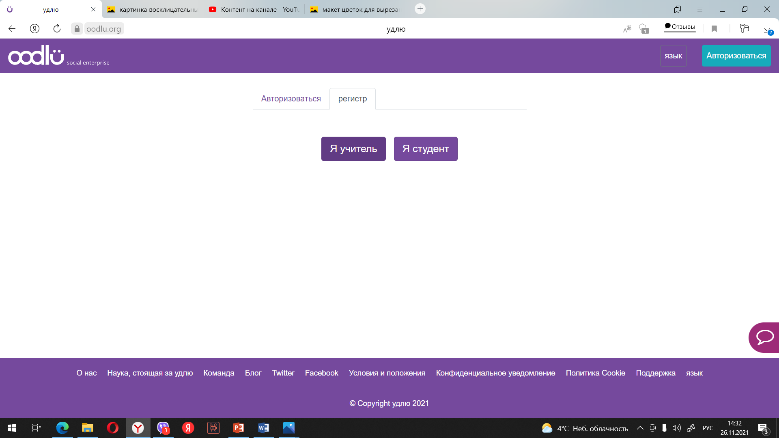
Task: Choose the Я учитель button
Action: pos(353,149)
